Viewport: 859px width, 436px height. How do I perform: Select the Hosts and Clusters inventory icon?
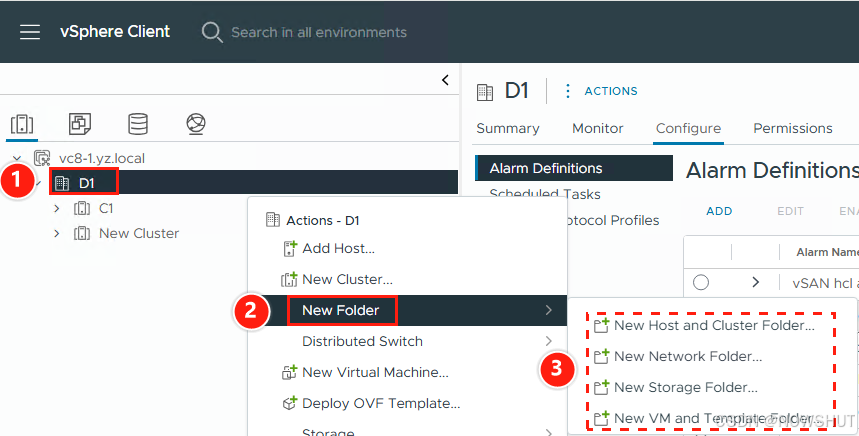(x=21, y=124)
